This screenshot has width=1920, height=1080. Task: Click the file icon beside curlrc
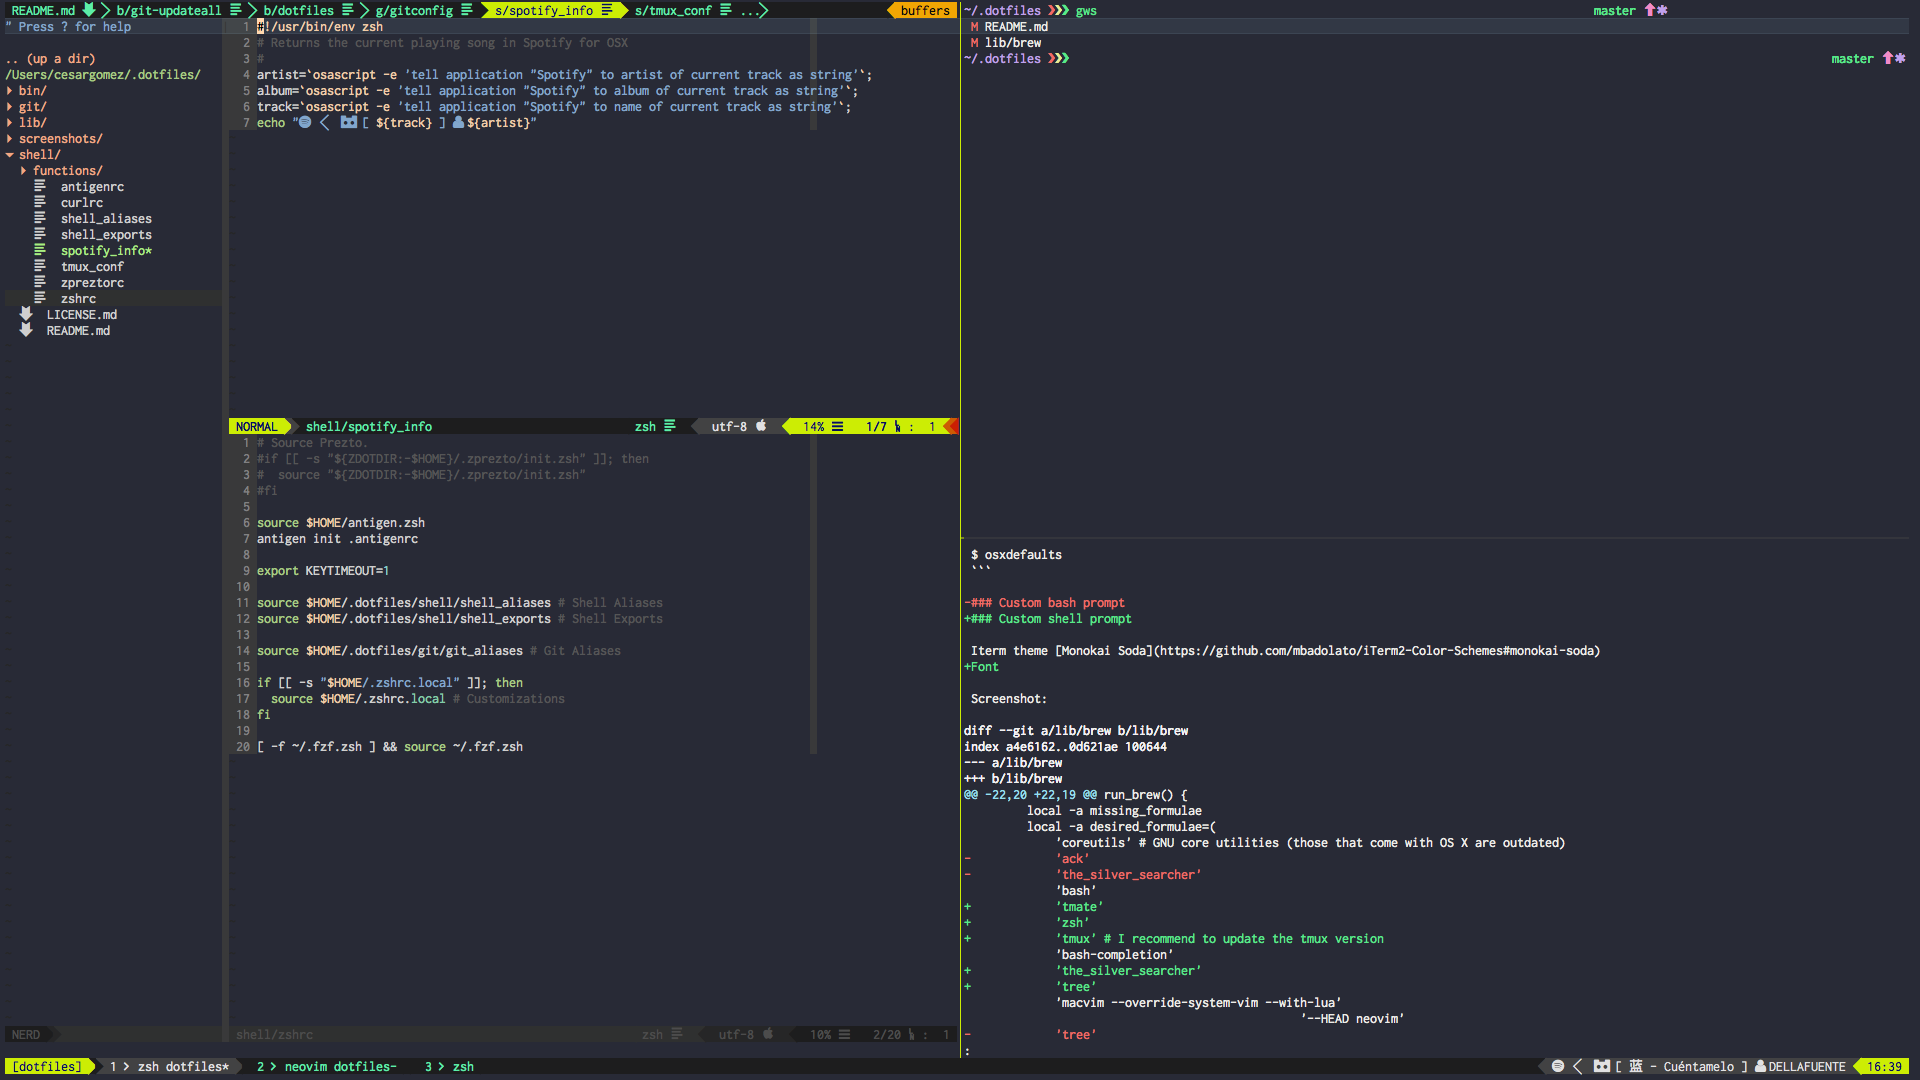point(40,202)
